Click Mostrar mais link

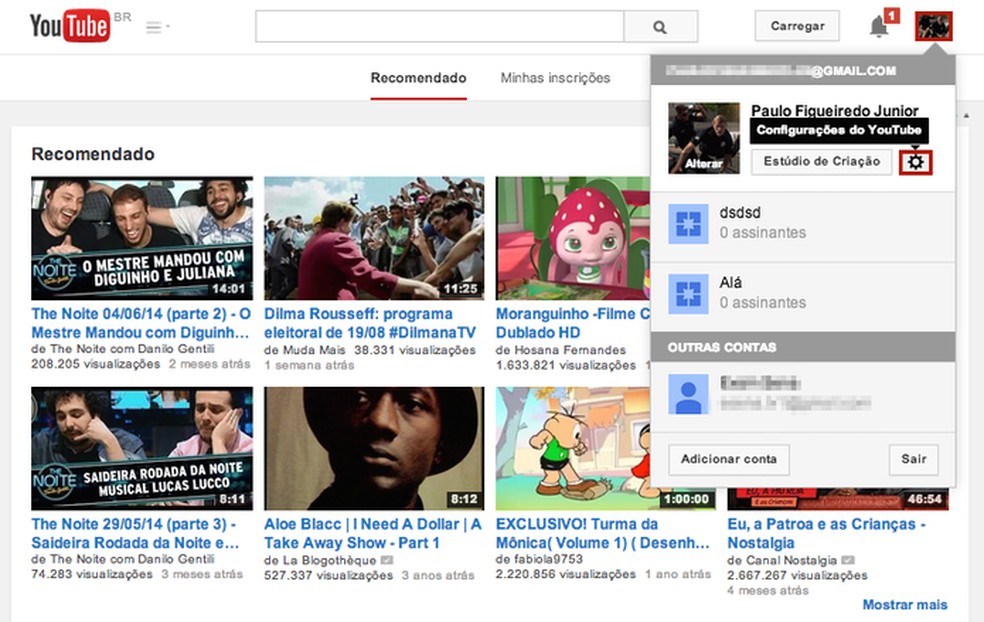(904, 604)
